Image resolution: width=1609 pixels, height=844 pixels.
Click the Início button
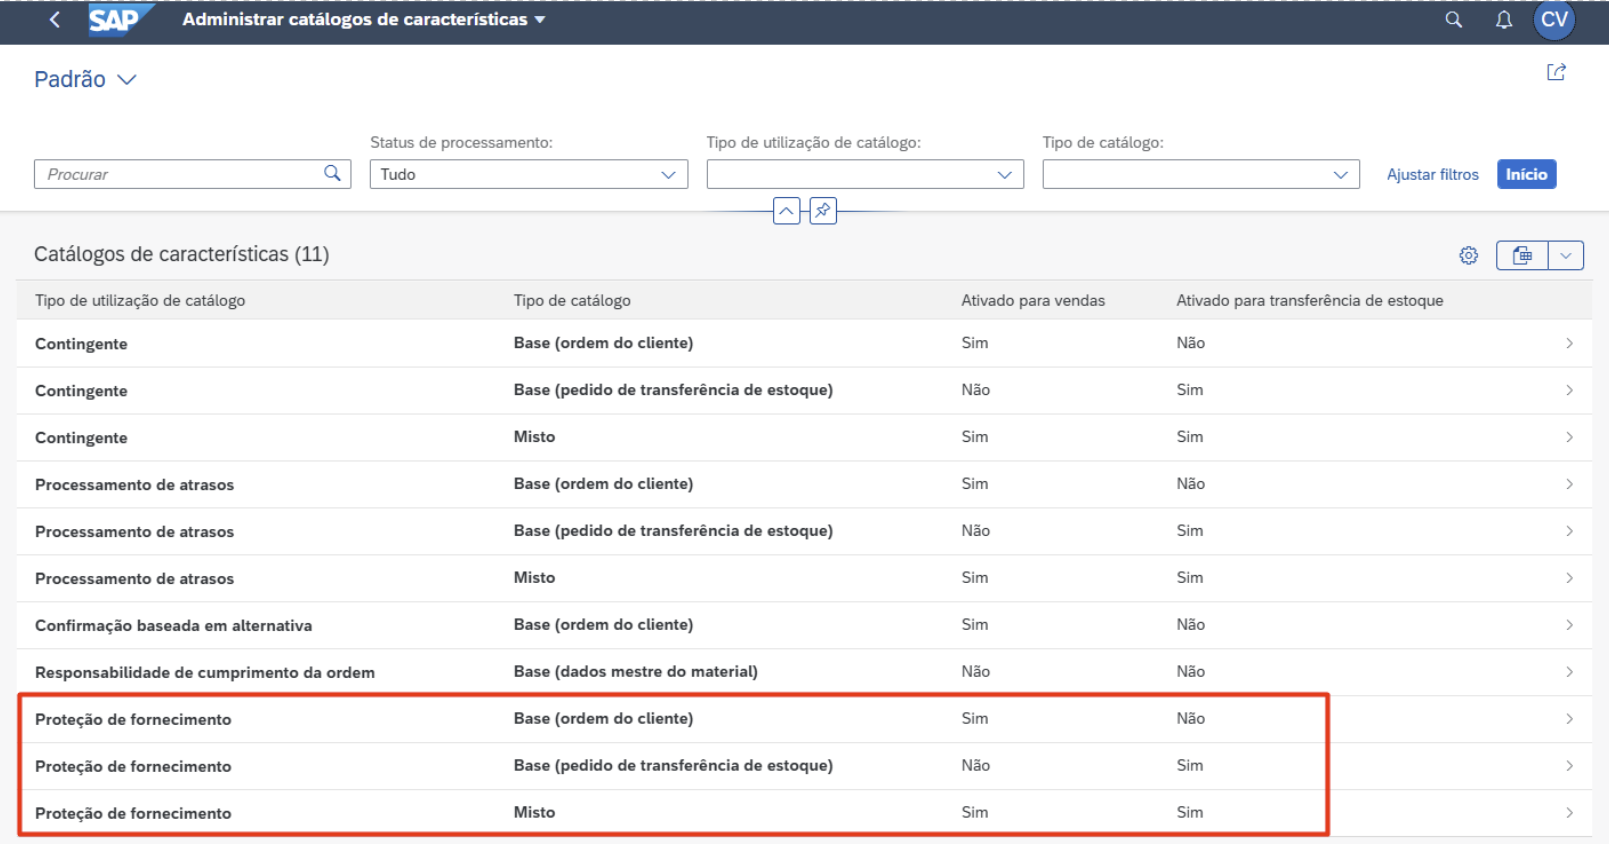[1526, 174]
